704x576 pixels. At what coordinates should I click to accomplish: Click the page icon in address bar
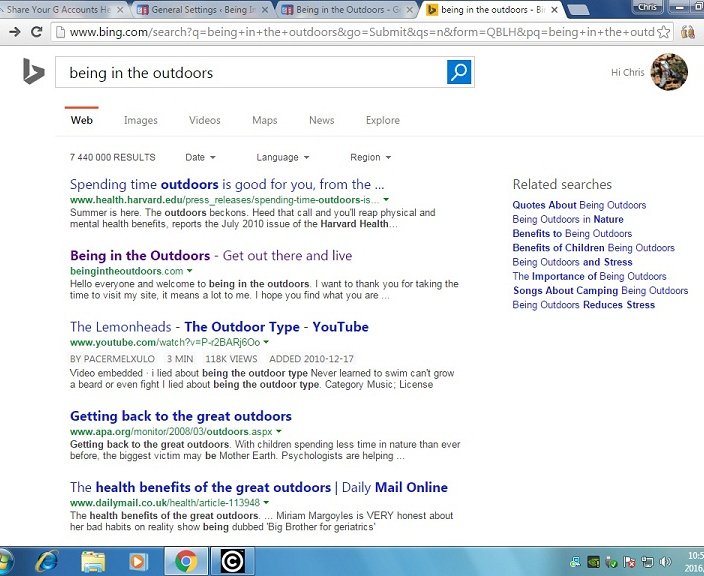61,32
